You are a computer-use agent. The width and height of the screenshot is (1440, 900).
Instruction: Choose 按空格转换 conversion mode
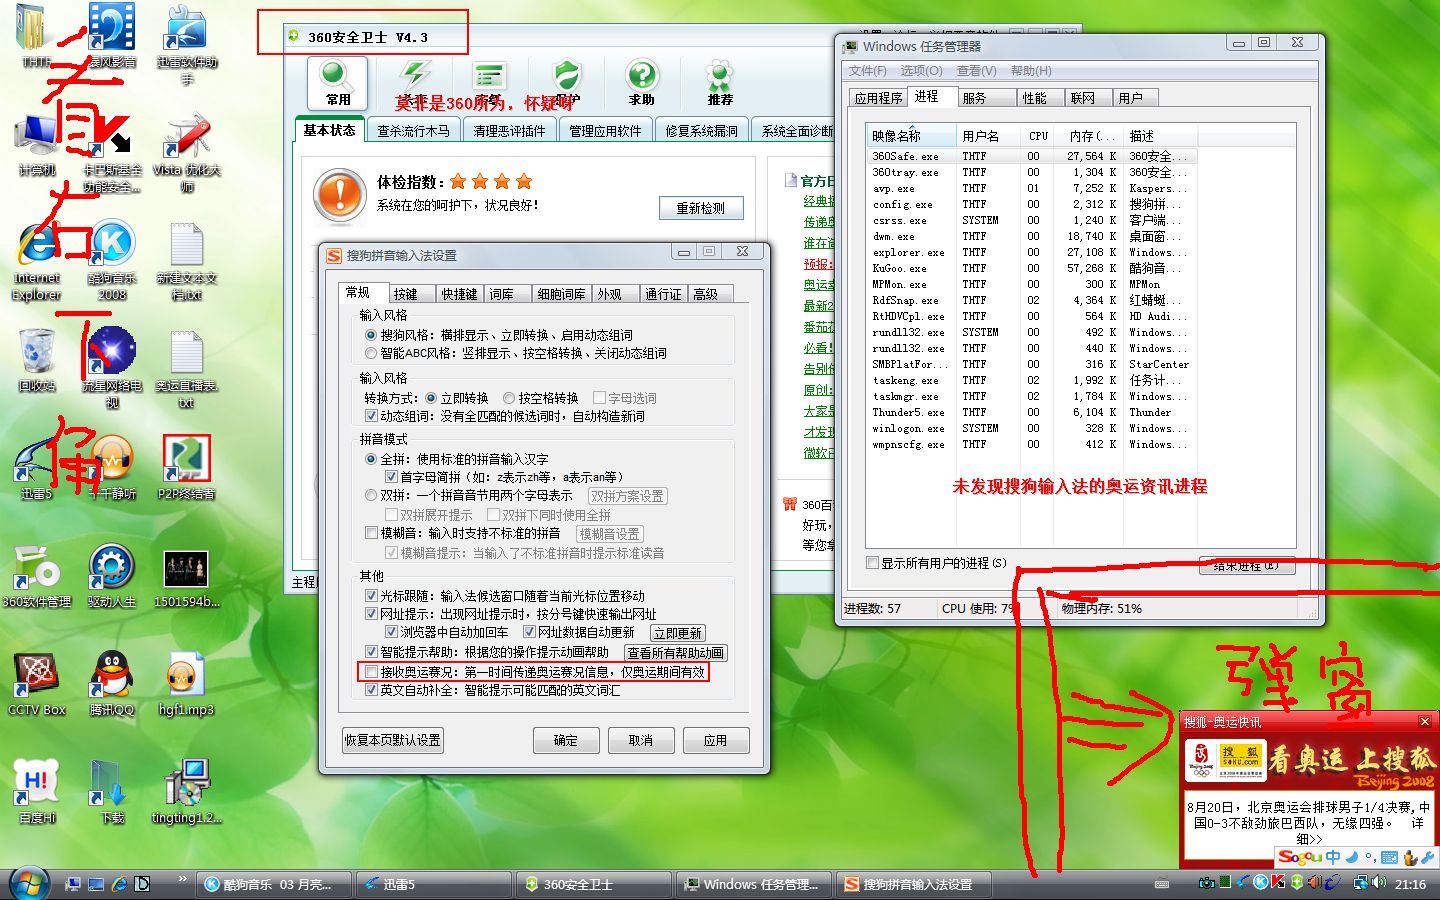[509, 398]
